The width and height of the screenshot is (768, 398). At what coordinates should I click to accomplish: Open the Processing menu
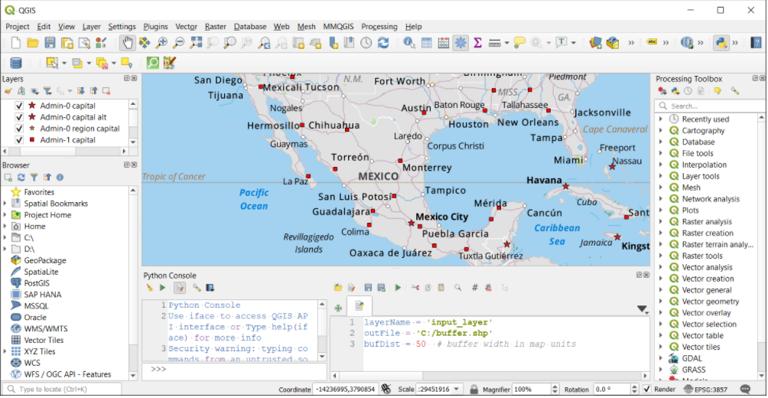pos(379,26)
